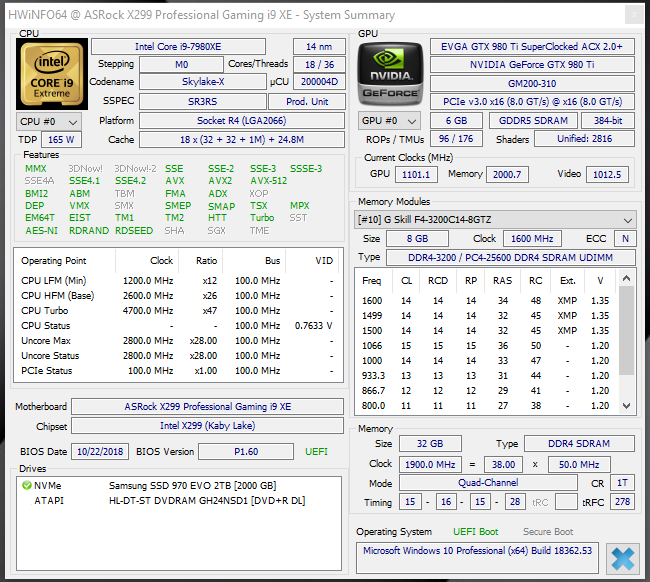Click the Unified: 2816 shaders field
This screenshot has height=582, width=650.
click(585, 139)
